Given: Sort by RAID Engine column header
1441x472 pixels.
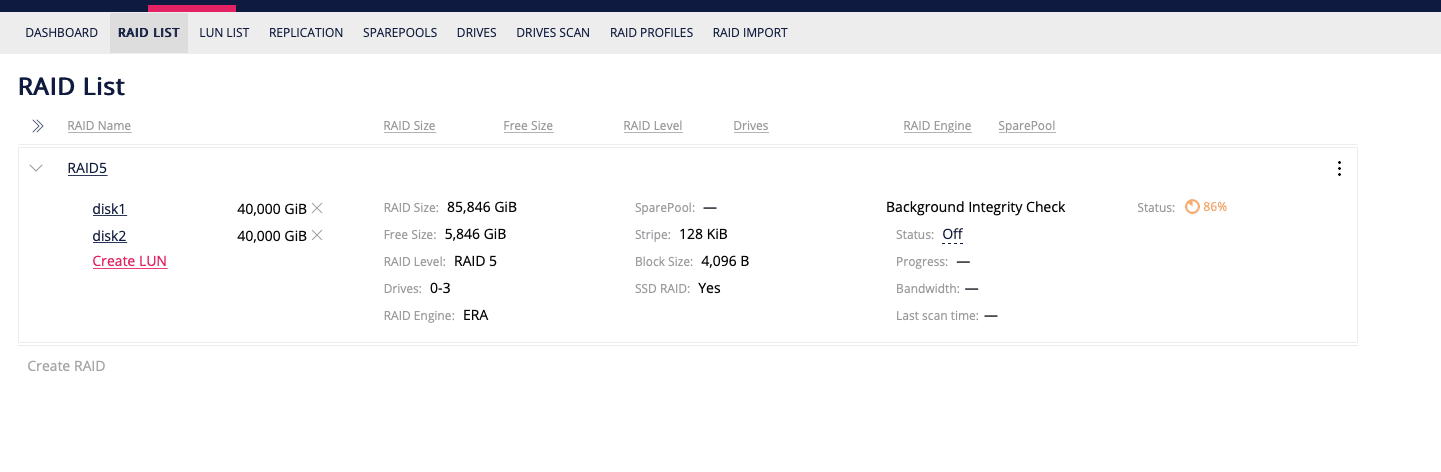Looking at the screenshot, I should click(x=937, y=126).
